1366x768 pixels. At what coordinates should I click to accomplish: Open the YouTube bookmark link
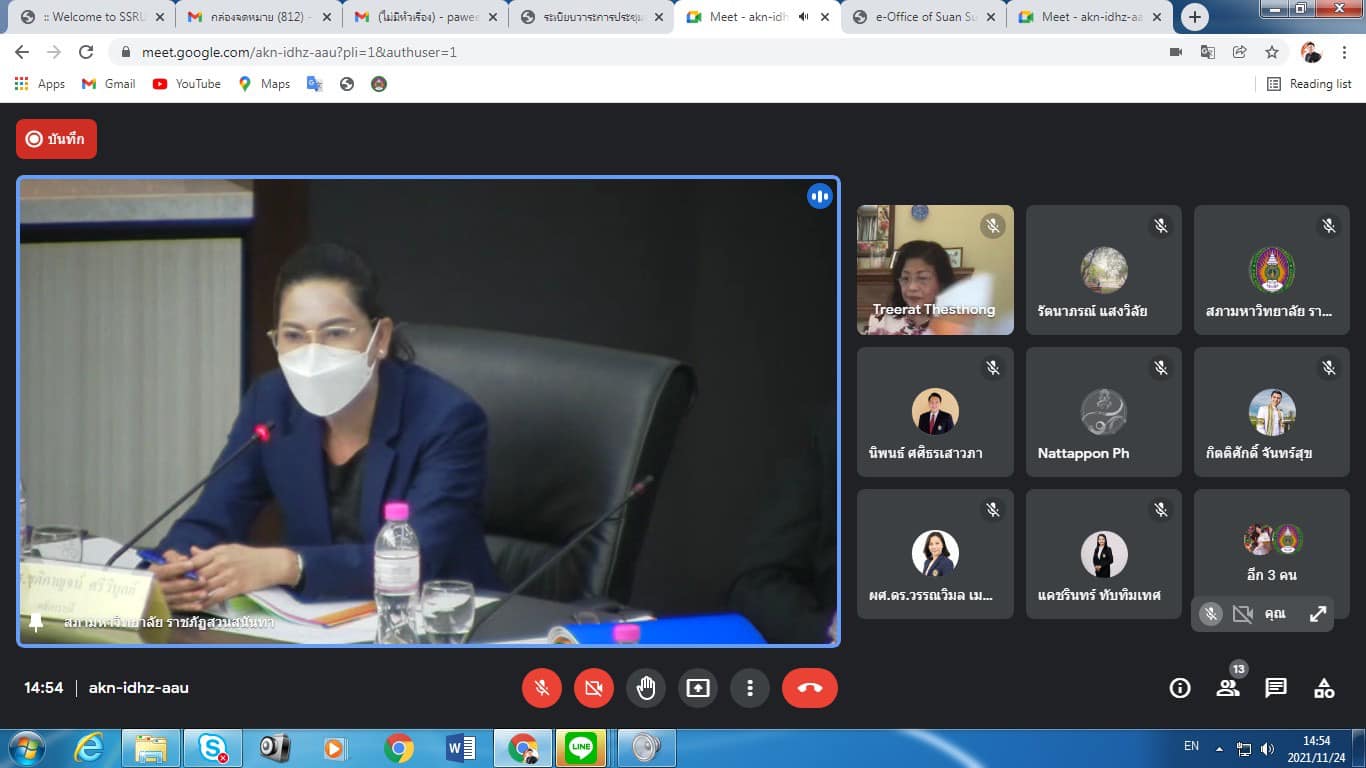pos(187,84)
